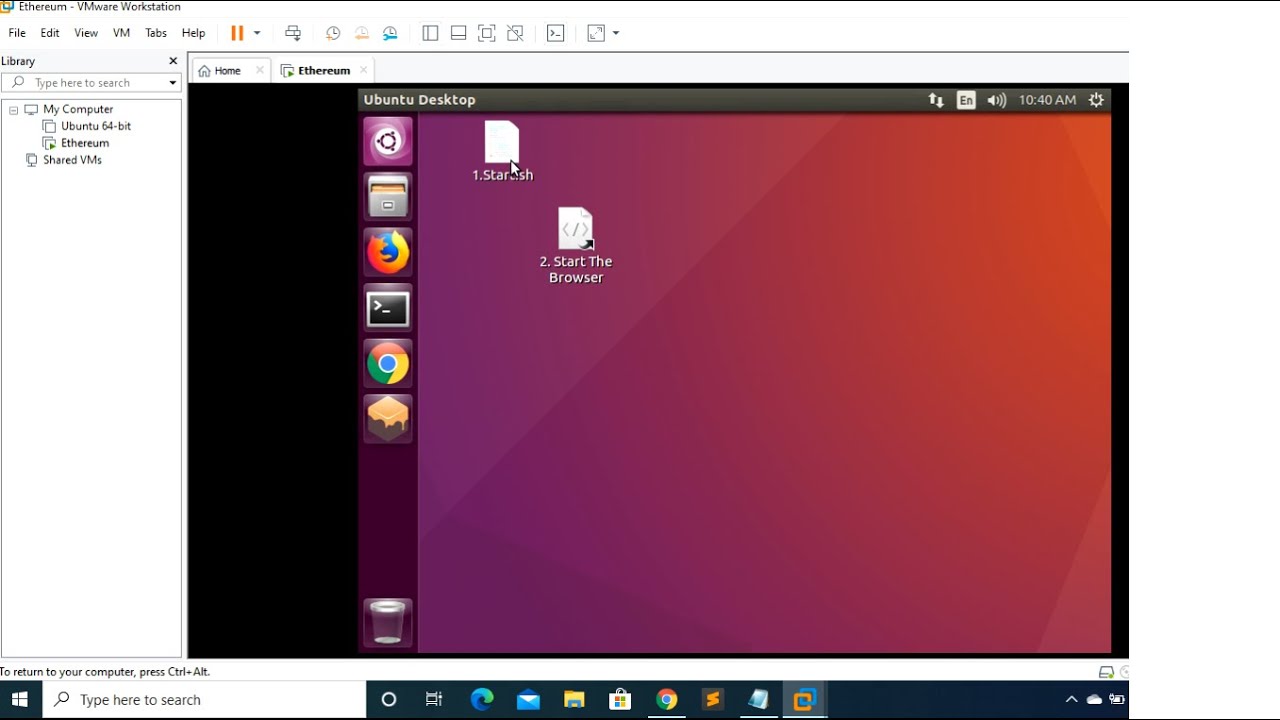Toggle the library sidebar view icon
Viewport: 1280px width, 720px height.
point(430,33)
